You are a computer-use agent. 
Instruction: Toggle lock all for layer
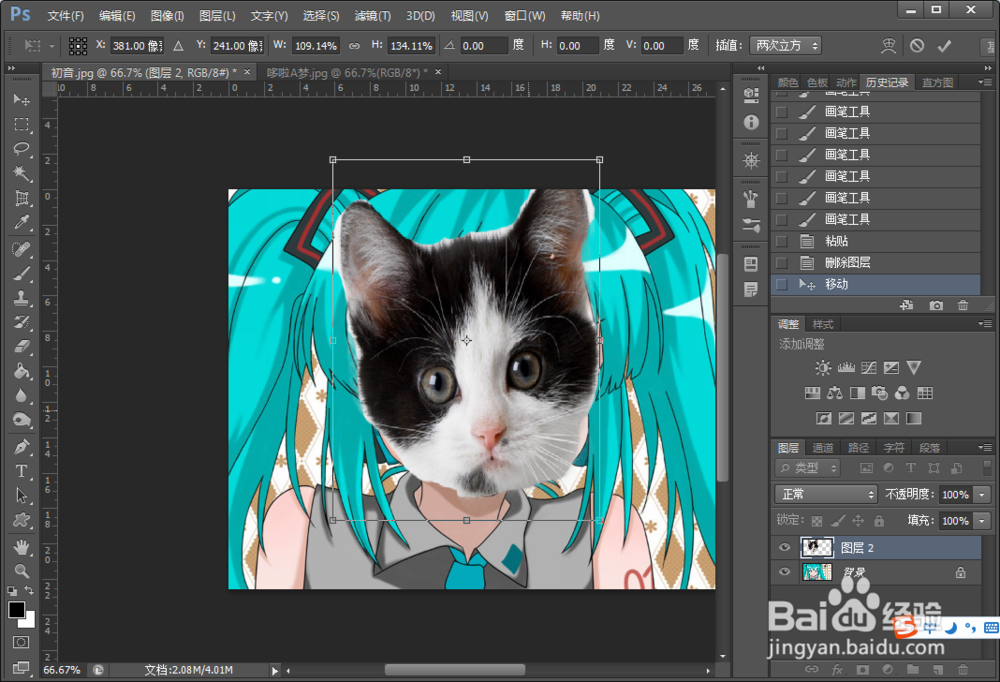(879, 521)
